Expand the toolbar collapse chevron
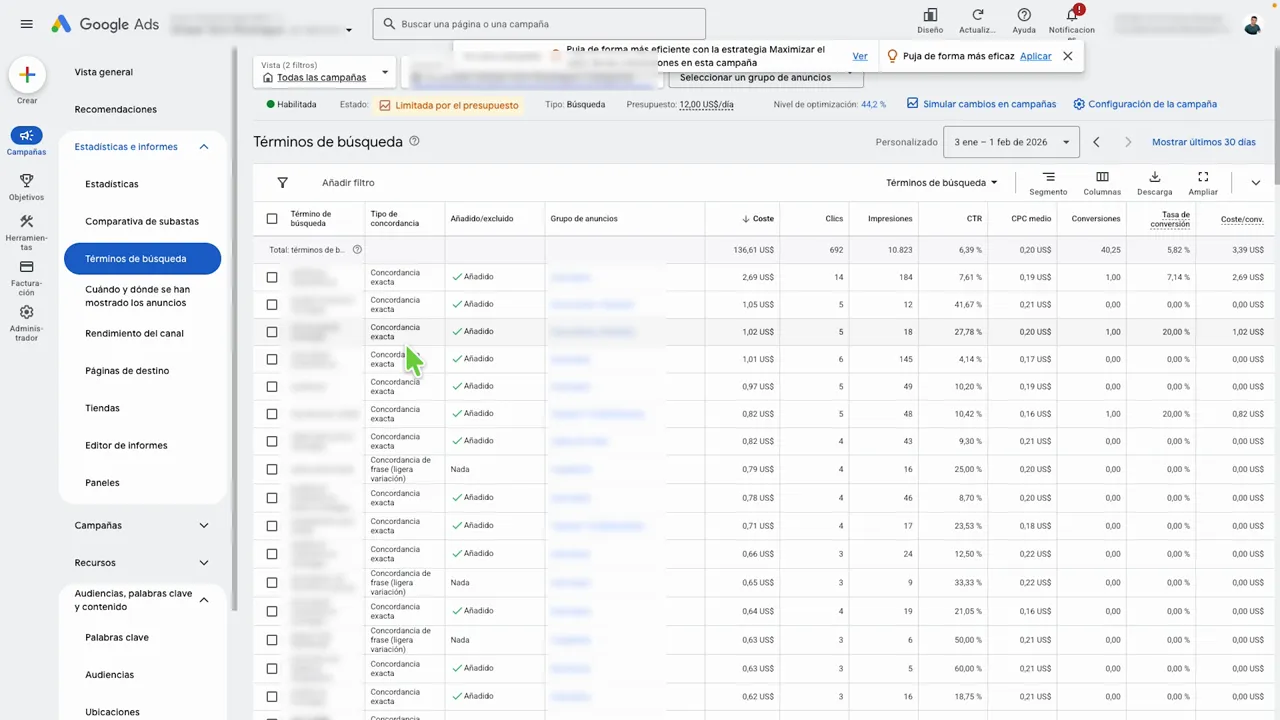The height and width of the screenshot is (720, 1280). pos(1256,183)
